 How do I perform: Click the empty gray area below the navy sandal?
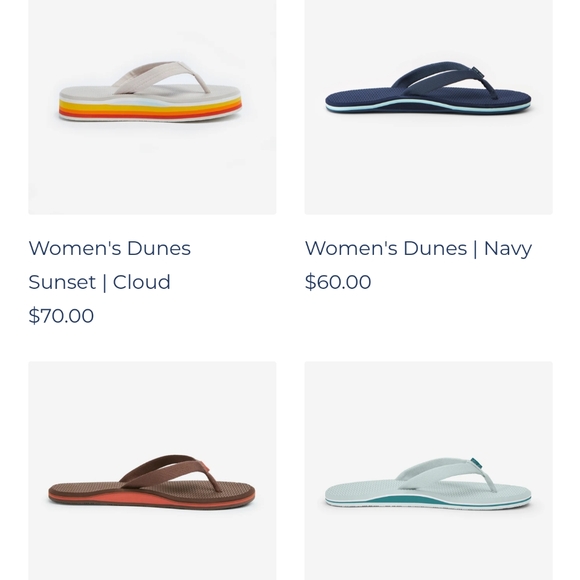(429, 166)
